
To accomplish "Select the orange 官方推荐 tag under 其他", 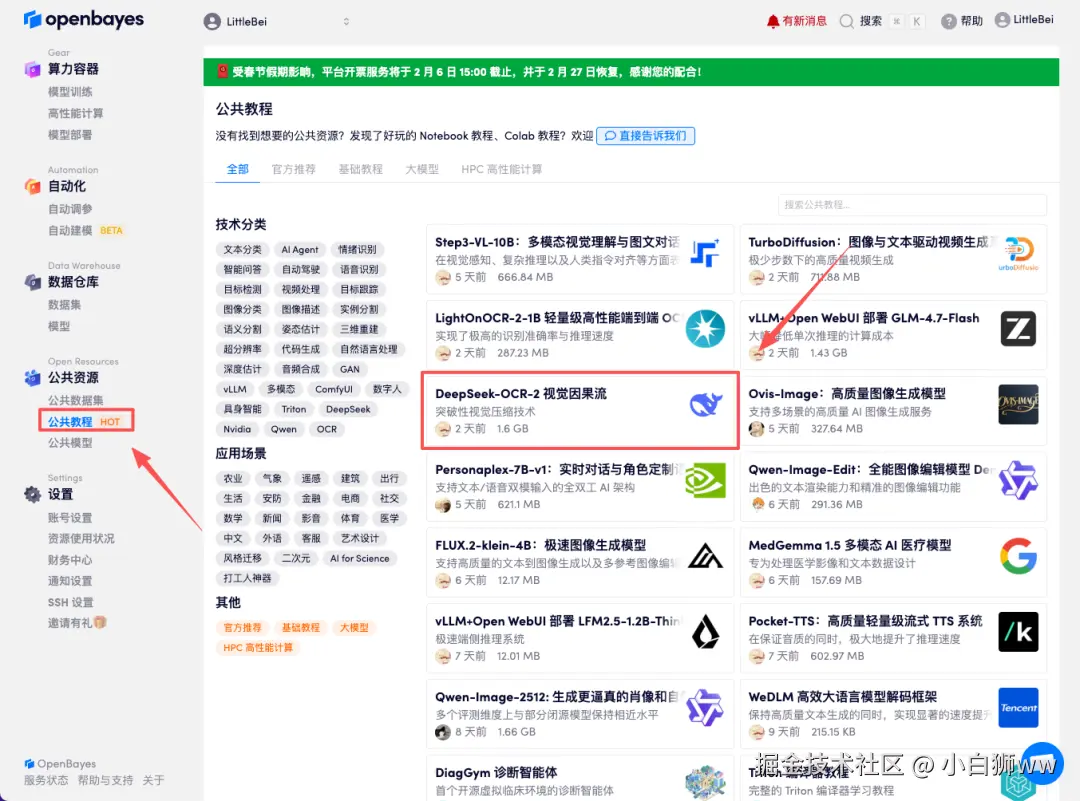I will point(242,628).
